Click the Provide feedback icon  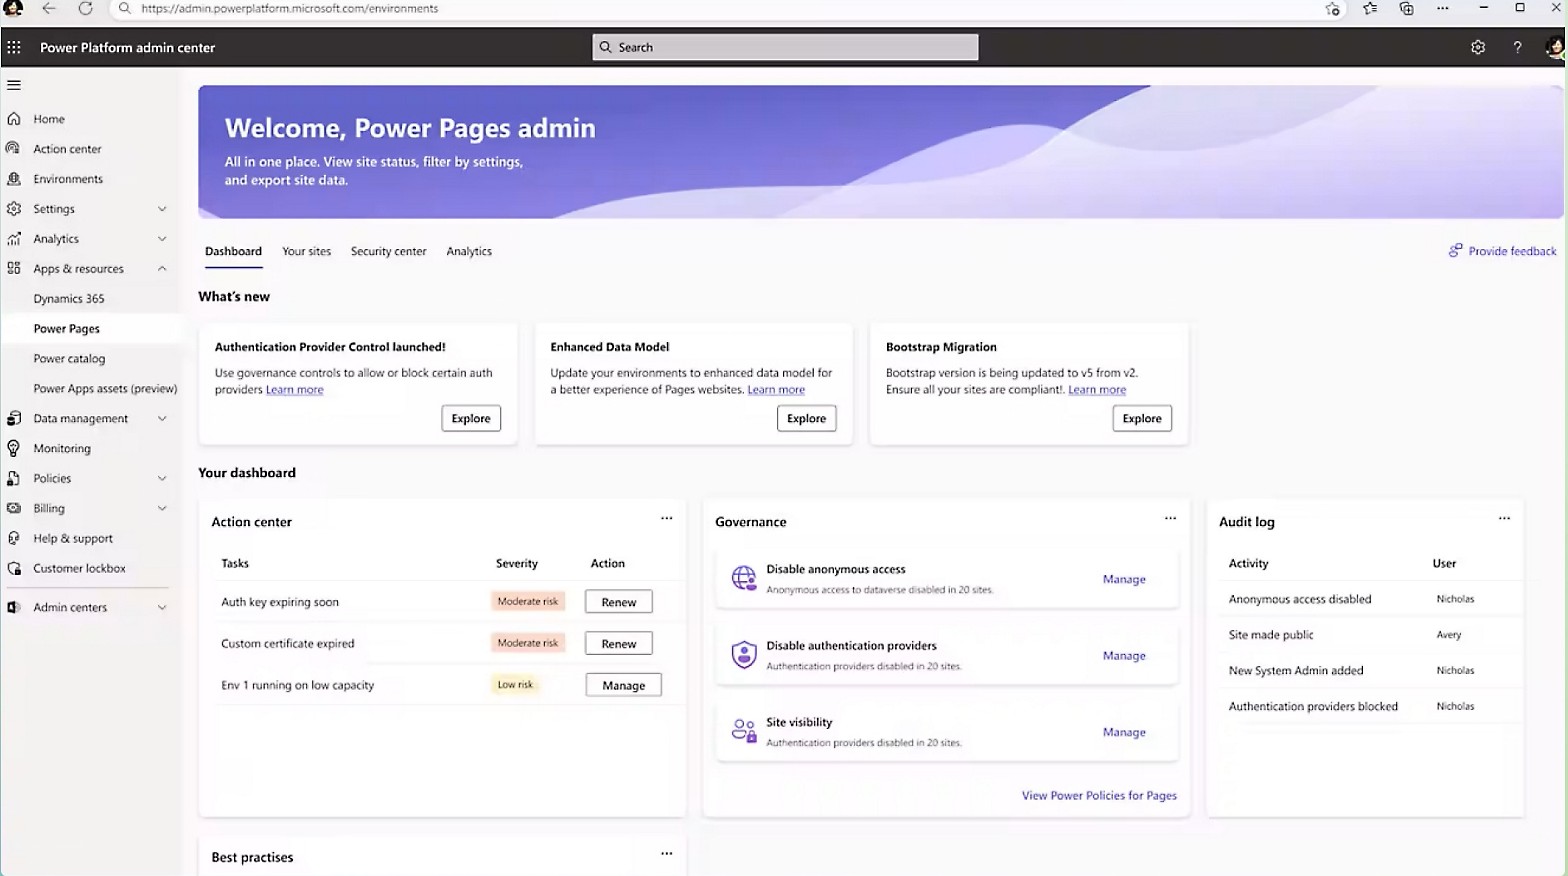point(1456,250)
